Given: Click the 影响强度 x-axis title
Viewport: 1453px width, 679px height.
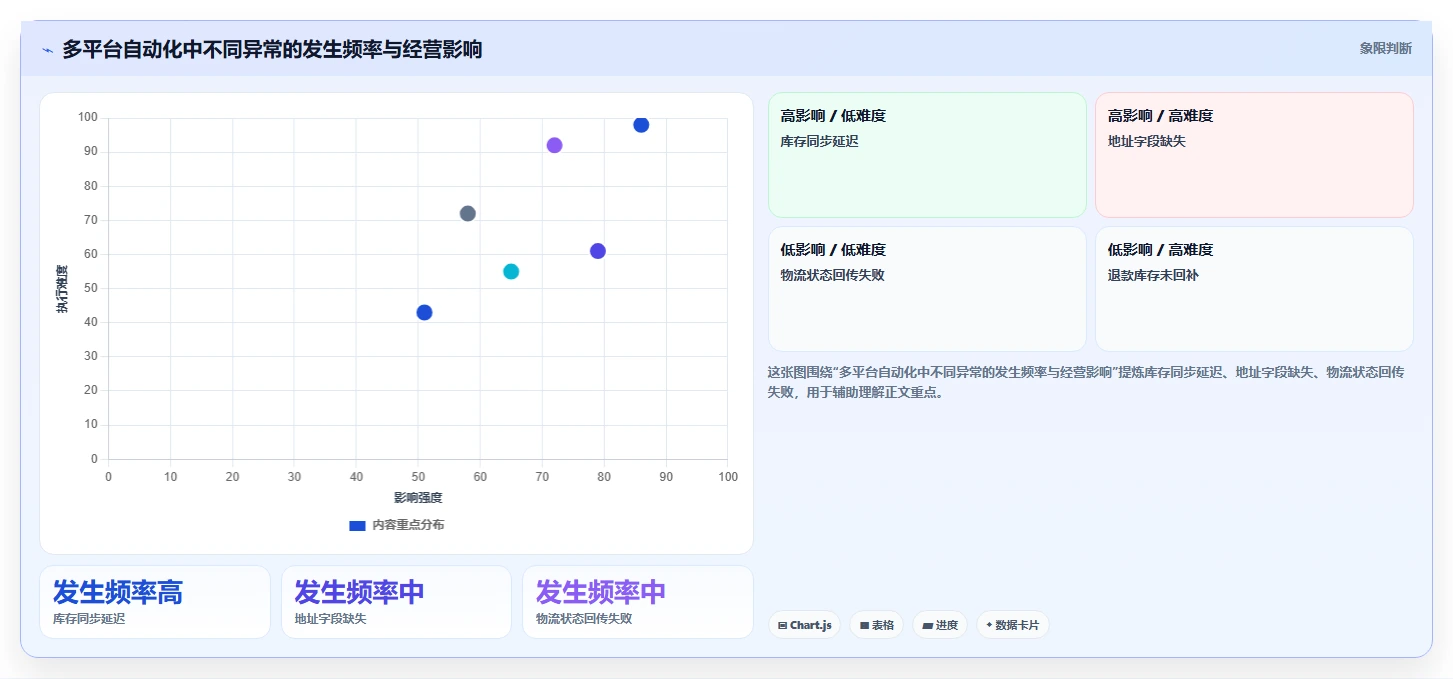Looking at the screenshot, I should [x=418, y=497].
